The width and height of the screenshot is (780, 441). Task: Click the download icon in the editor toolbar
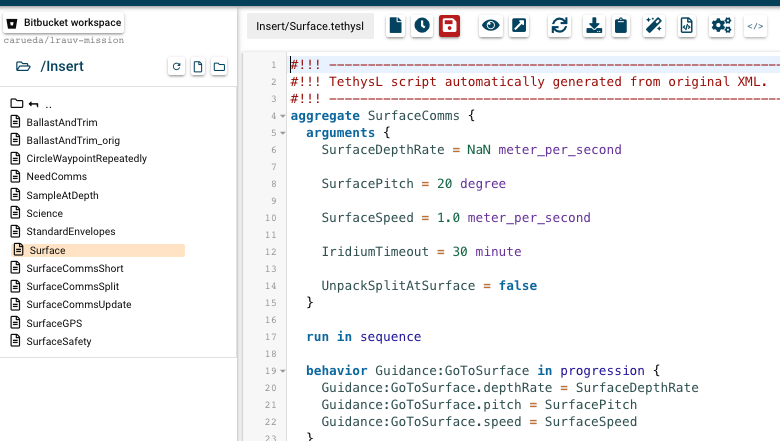594,26
